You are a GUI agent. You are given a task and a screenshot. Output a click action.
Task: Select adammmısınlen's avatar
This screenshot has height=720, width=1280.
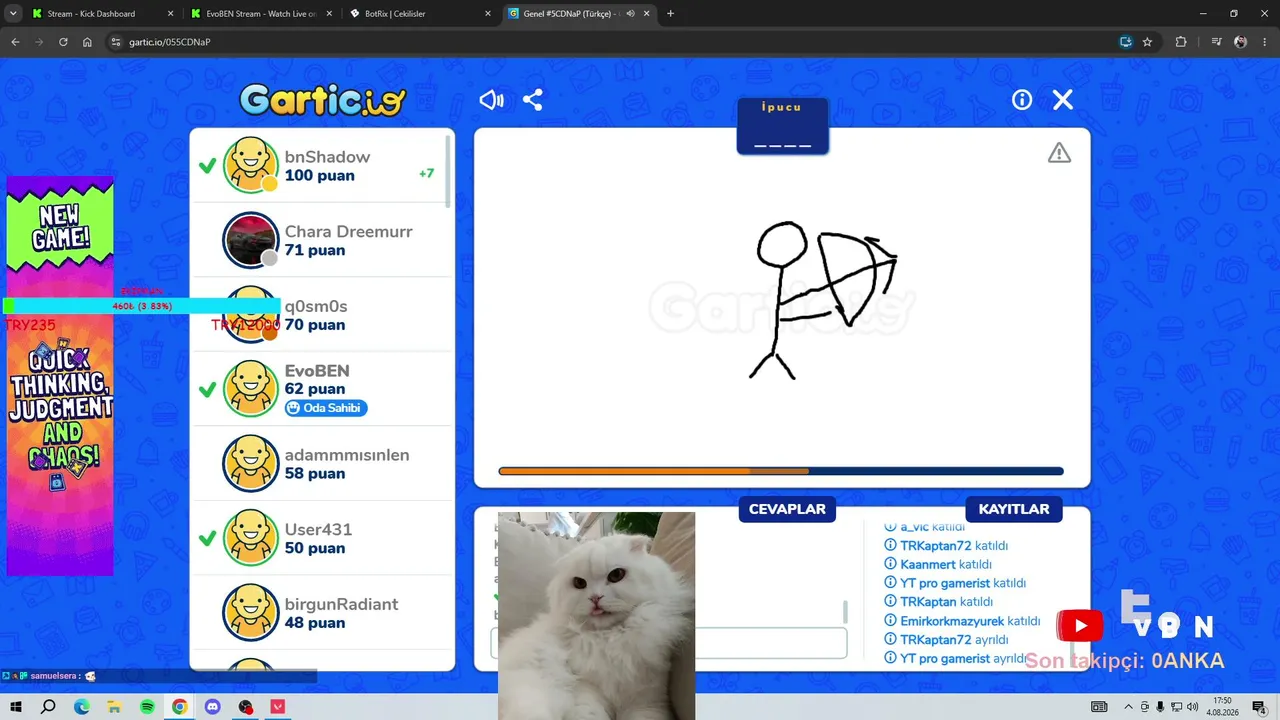pyautogui.click(x=250, y=463)
